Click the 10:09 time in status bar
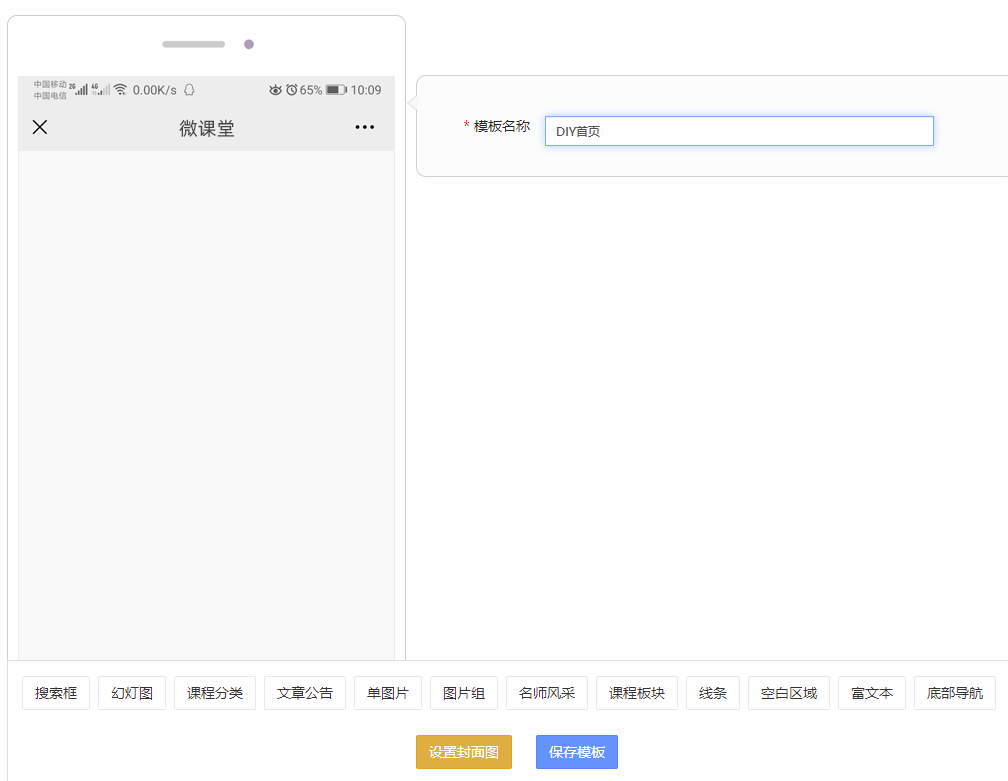 tap(366, 90)
